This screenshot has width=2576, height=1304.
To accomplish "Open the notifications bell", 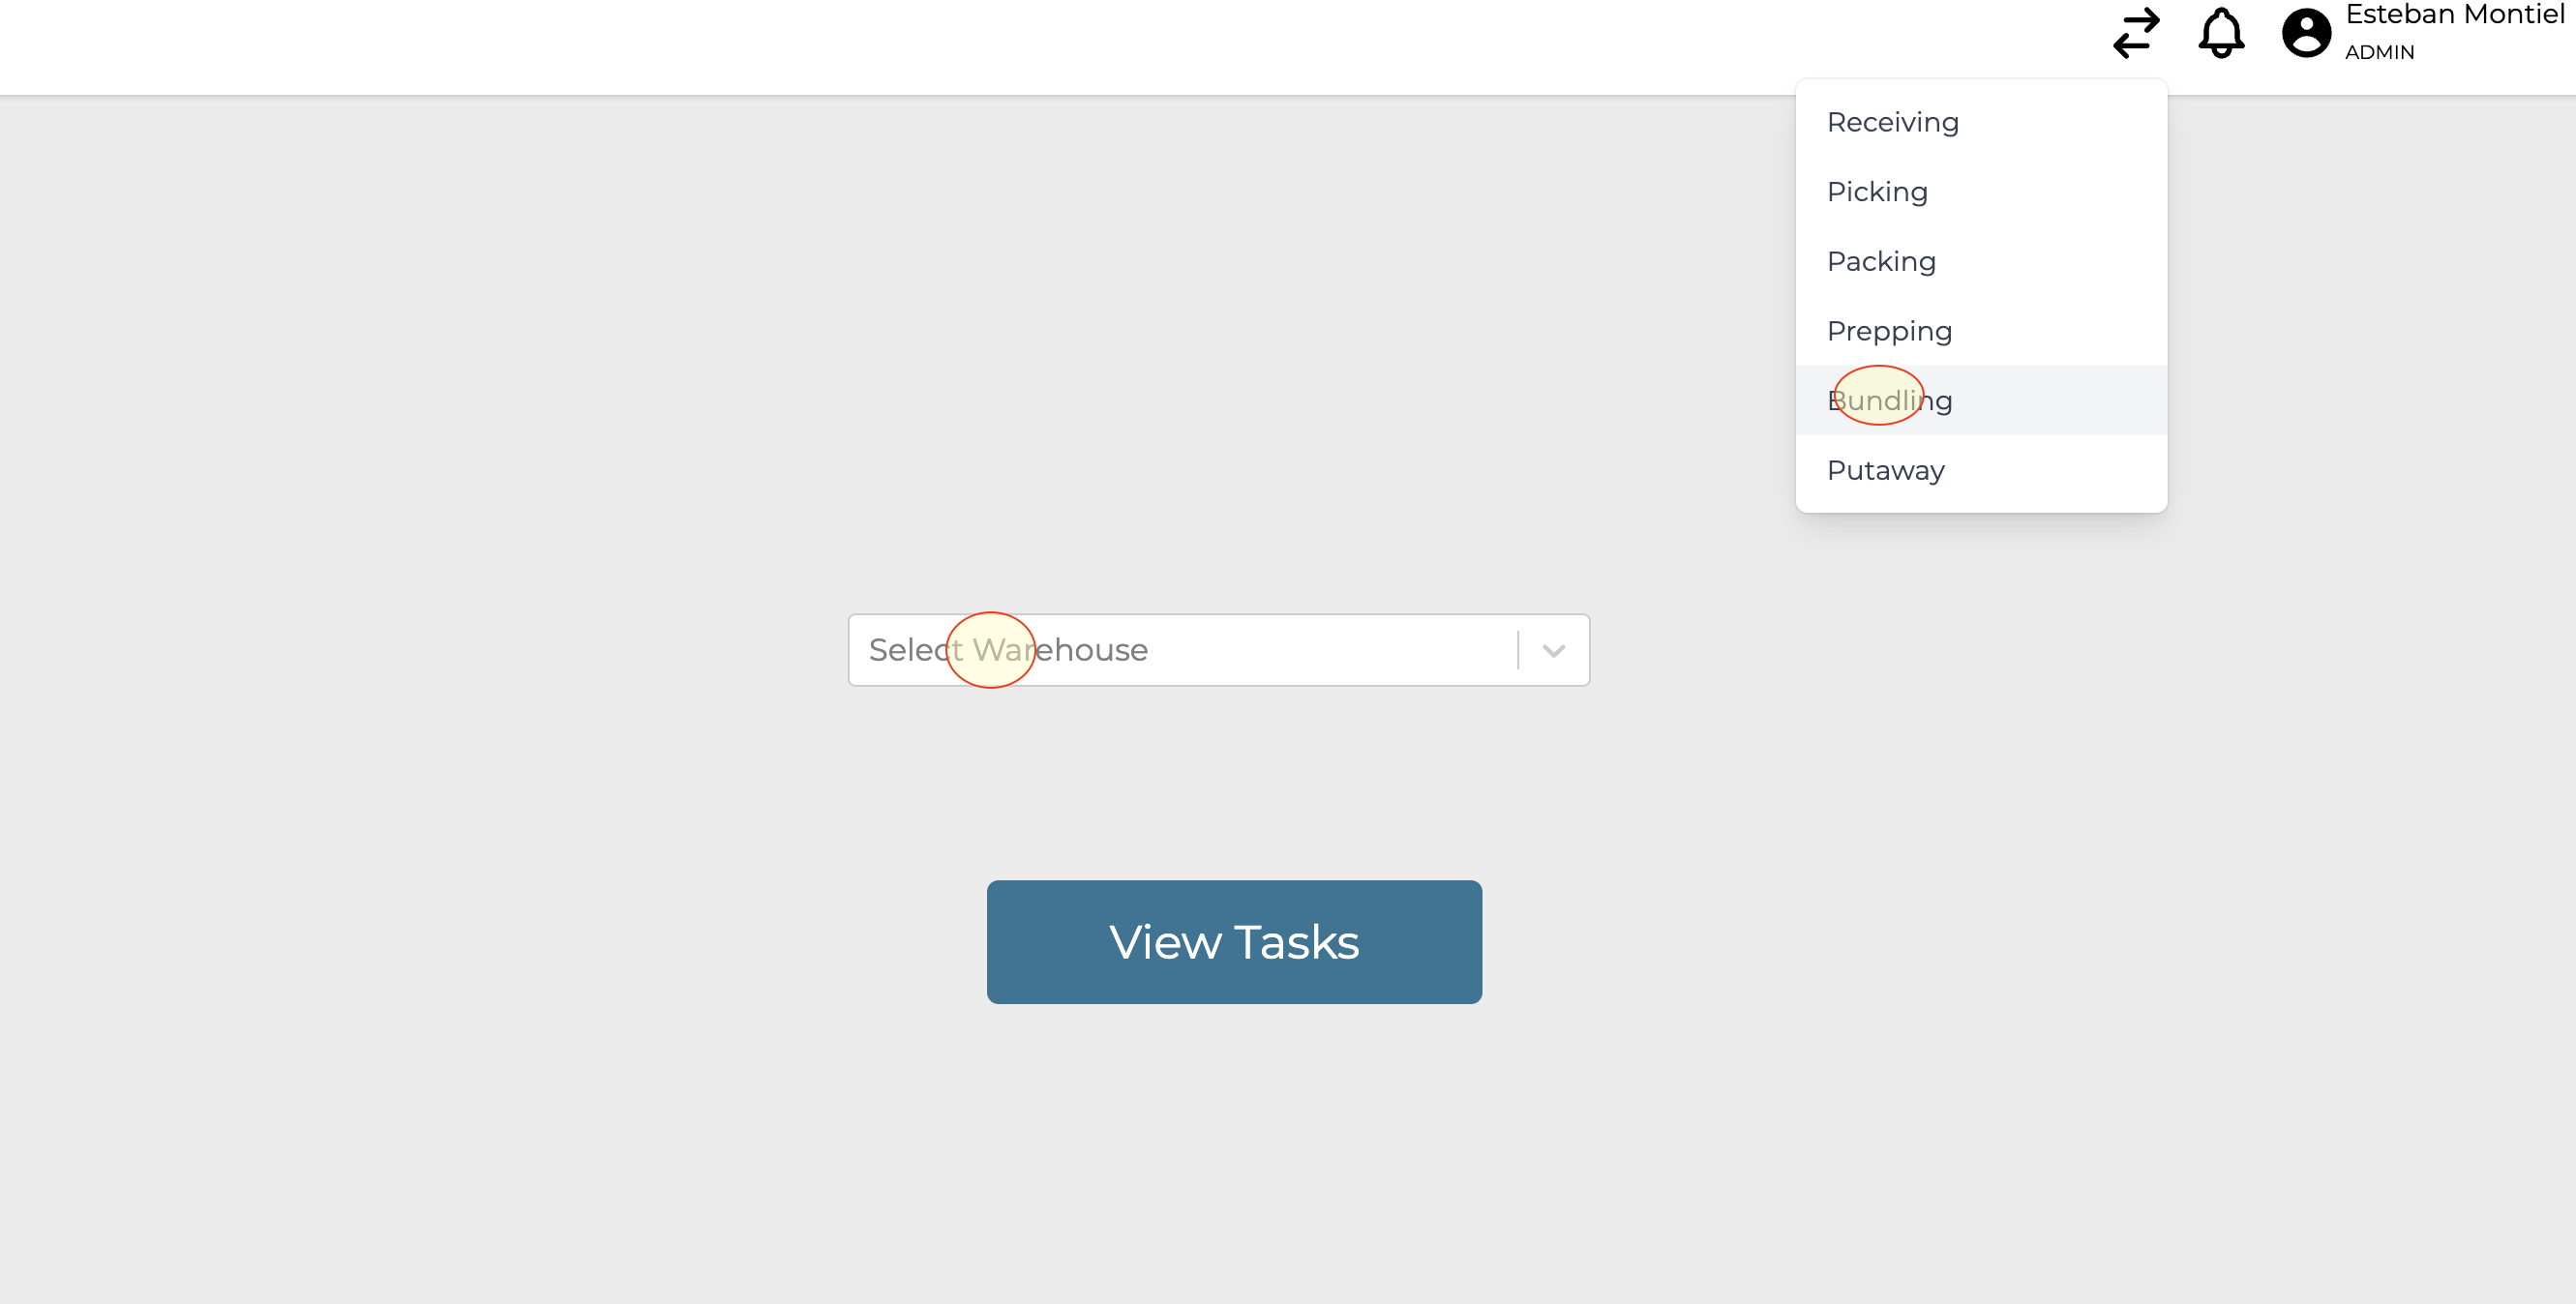I will coord(2221,33).
